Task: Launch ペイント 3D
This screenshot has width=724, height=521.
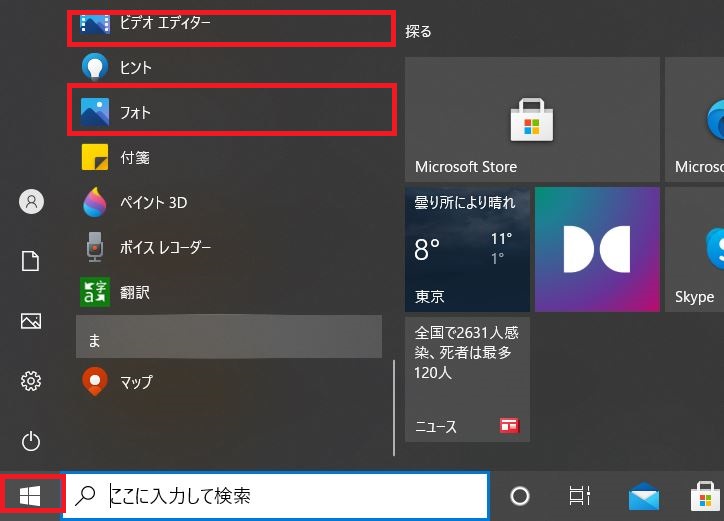Action: [x=229, y=202]
